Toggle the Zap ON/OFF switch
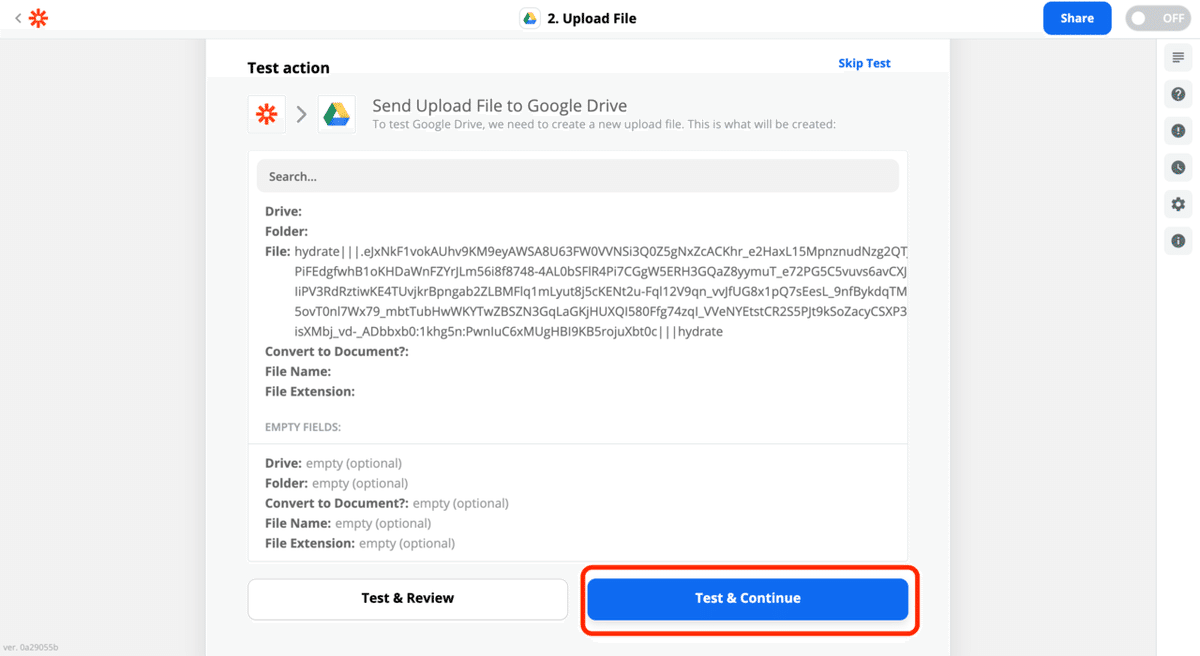The height and width of the screenshot is (656, 1200). [x=1157, y=18]
